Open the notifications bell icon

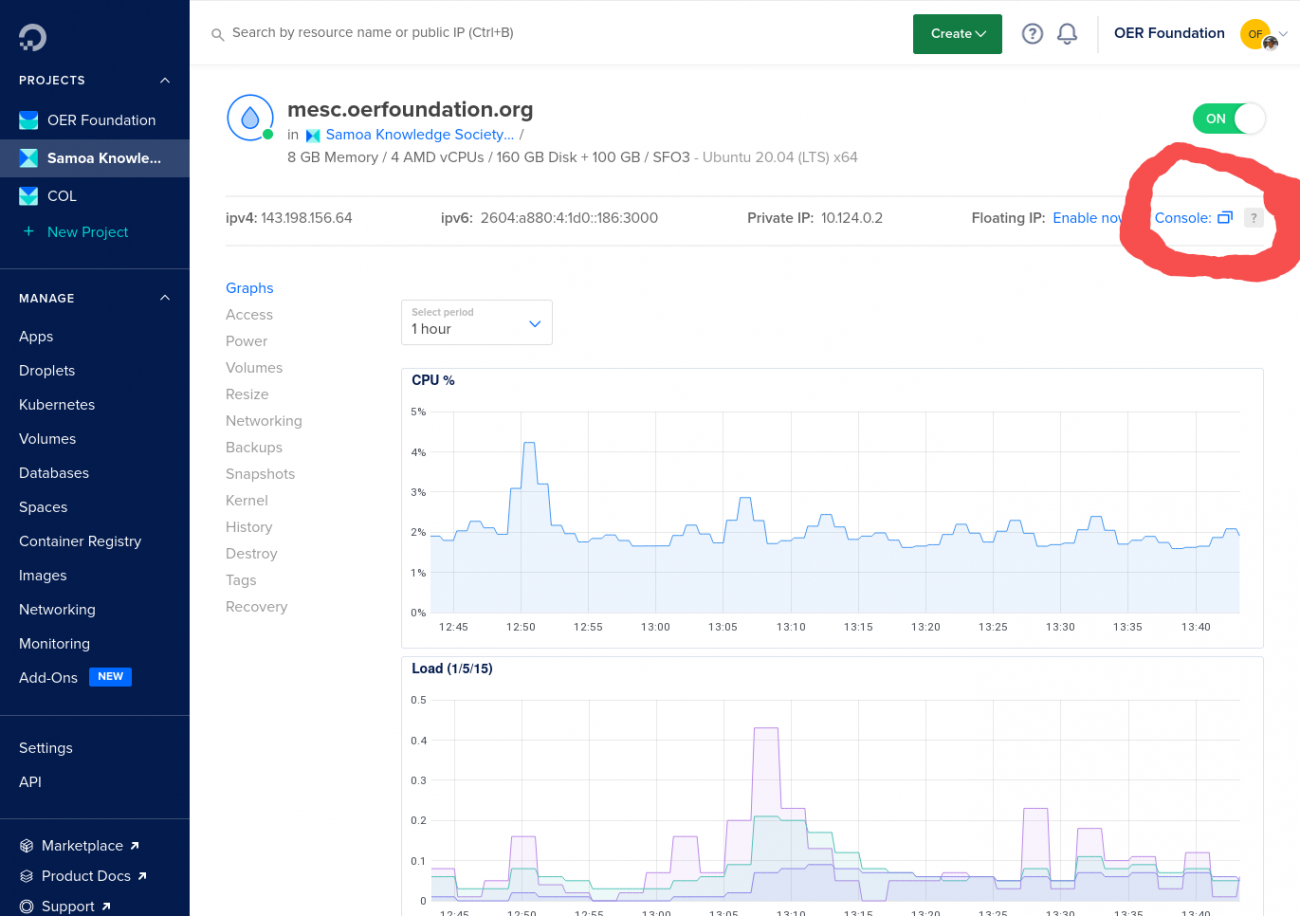[1067, 34]
